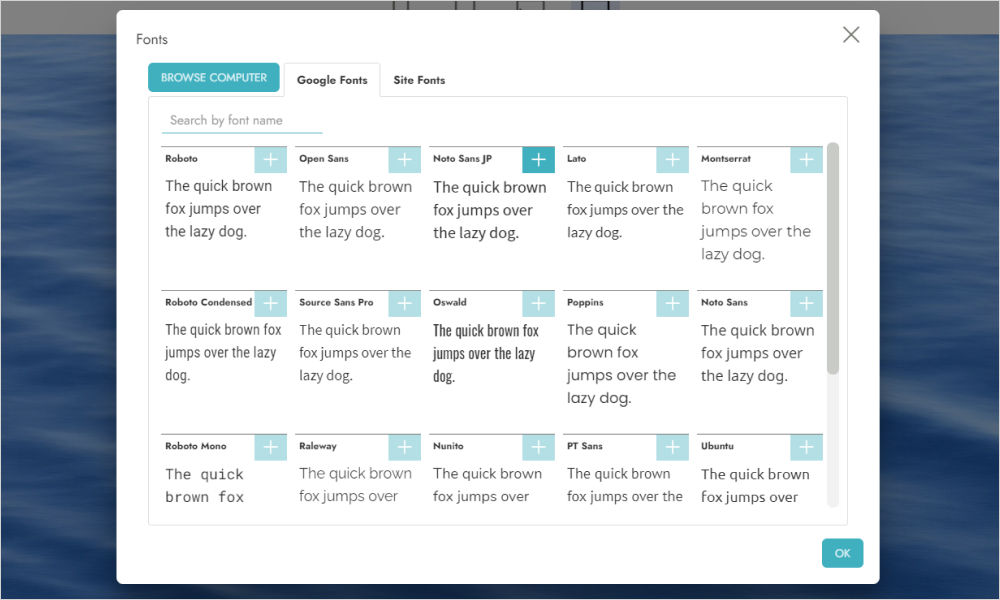This screenshot has width=1000, height=600.
Task: Add Source Sans Pro with its plus icon
Action: 404,303
